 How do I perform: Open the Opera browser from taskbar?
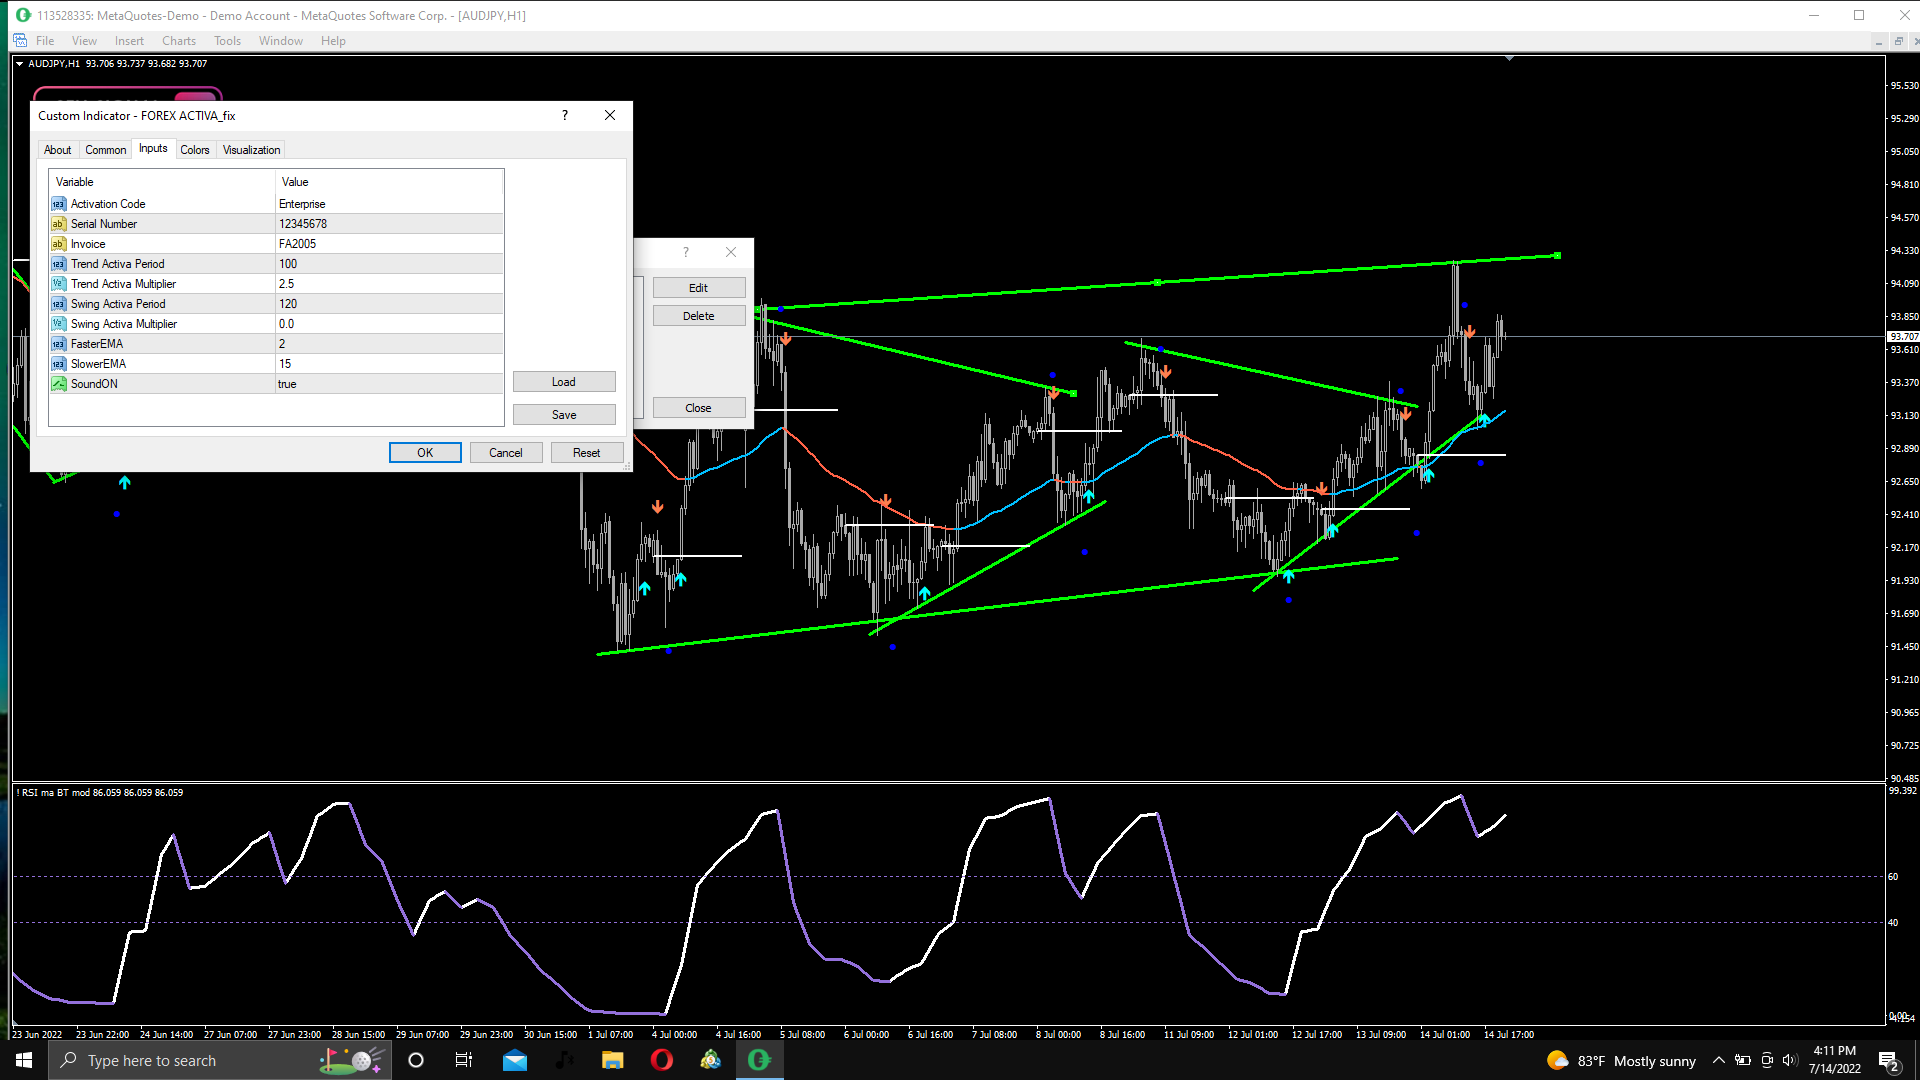point(661,1060)
